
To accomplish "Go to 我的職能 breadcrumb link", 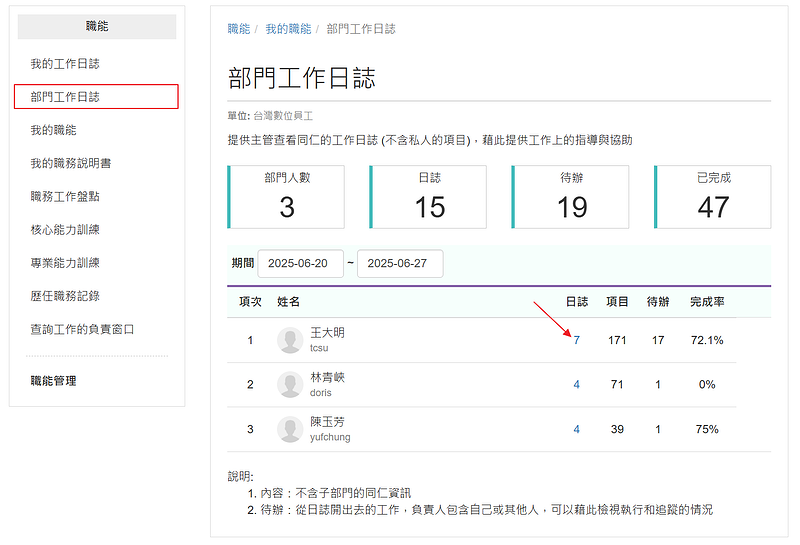I will point(288,29).
